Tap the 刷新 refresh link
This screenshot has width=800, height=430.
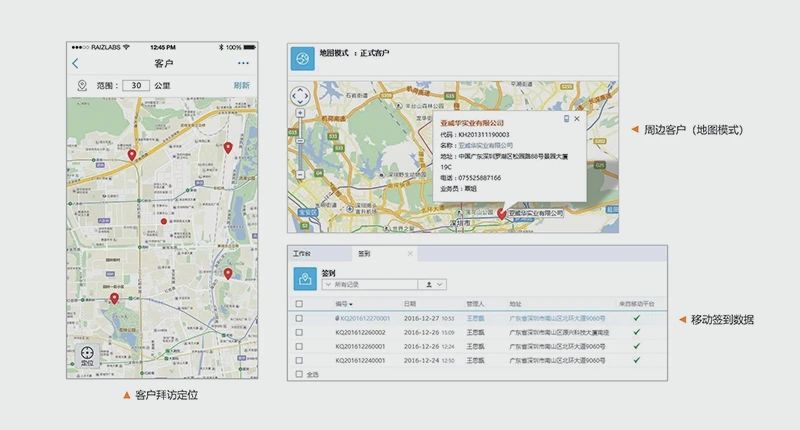(241, 86)
